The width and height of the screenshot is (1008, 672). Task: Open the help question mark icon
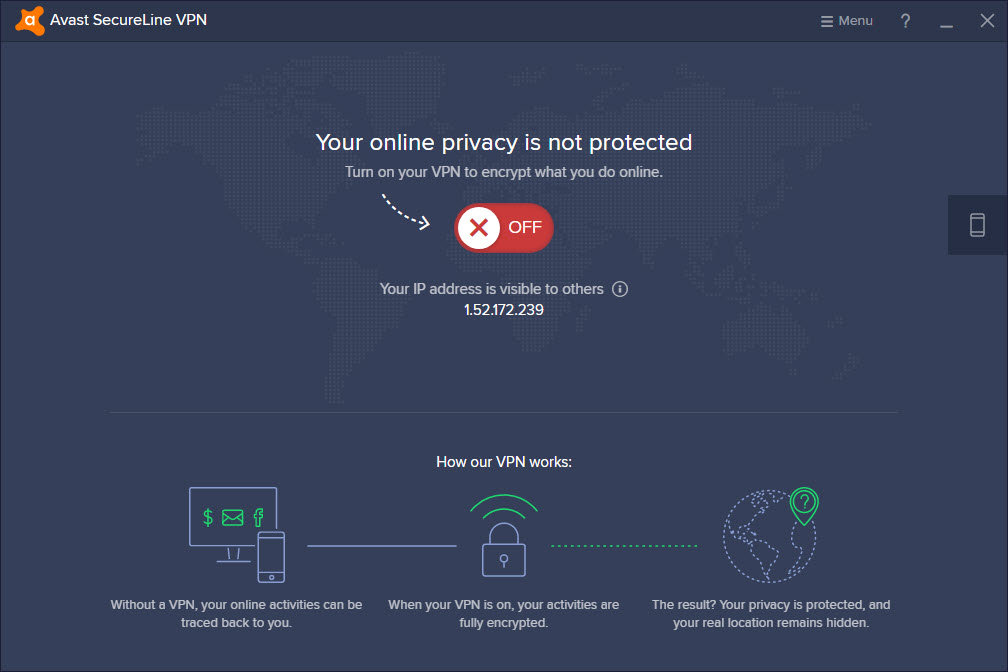[905, 21]
